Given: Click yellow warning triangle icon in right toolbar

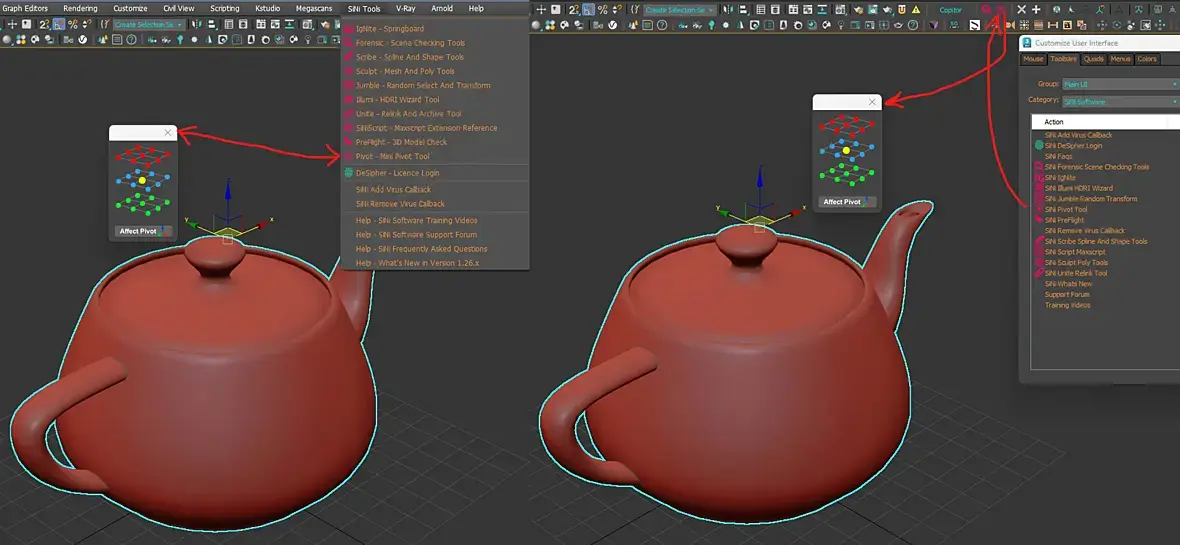Looking at the screenshot, I should coord(916,10).
